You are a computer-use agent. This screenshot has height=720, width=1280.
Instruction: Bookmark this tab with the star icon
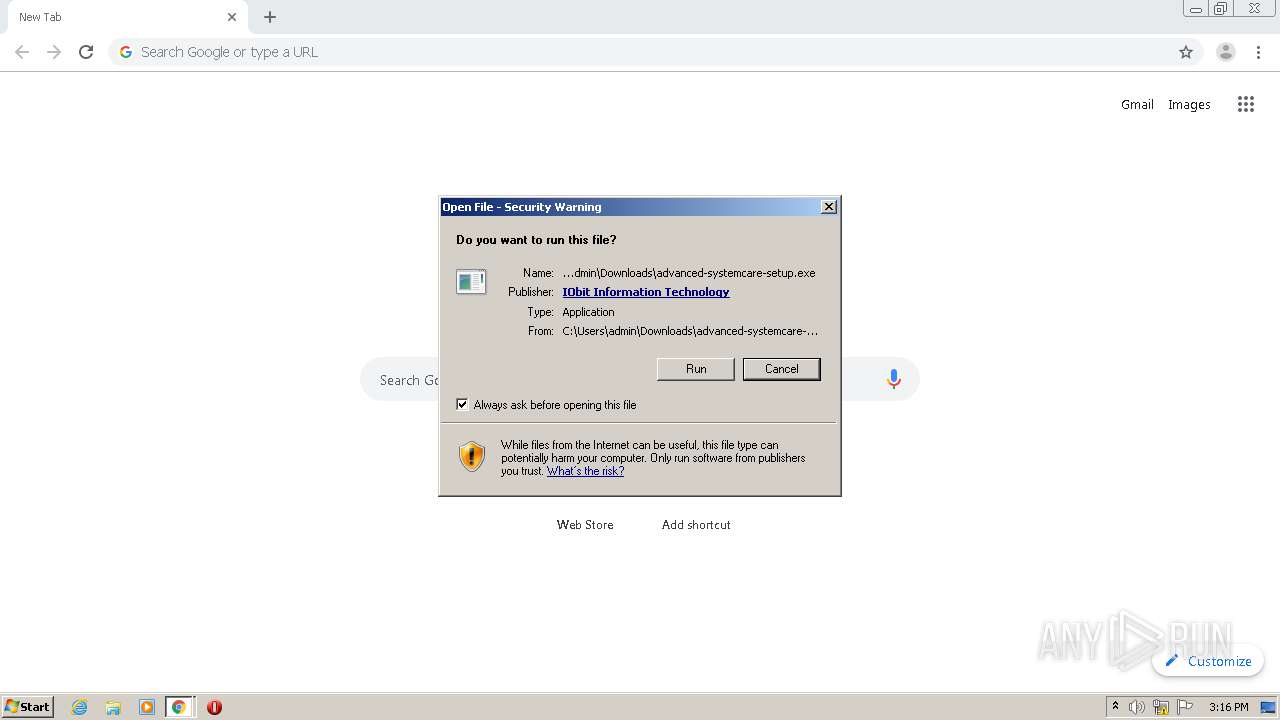point(1186,52)
